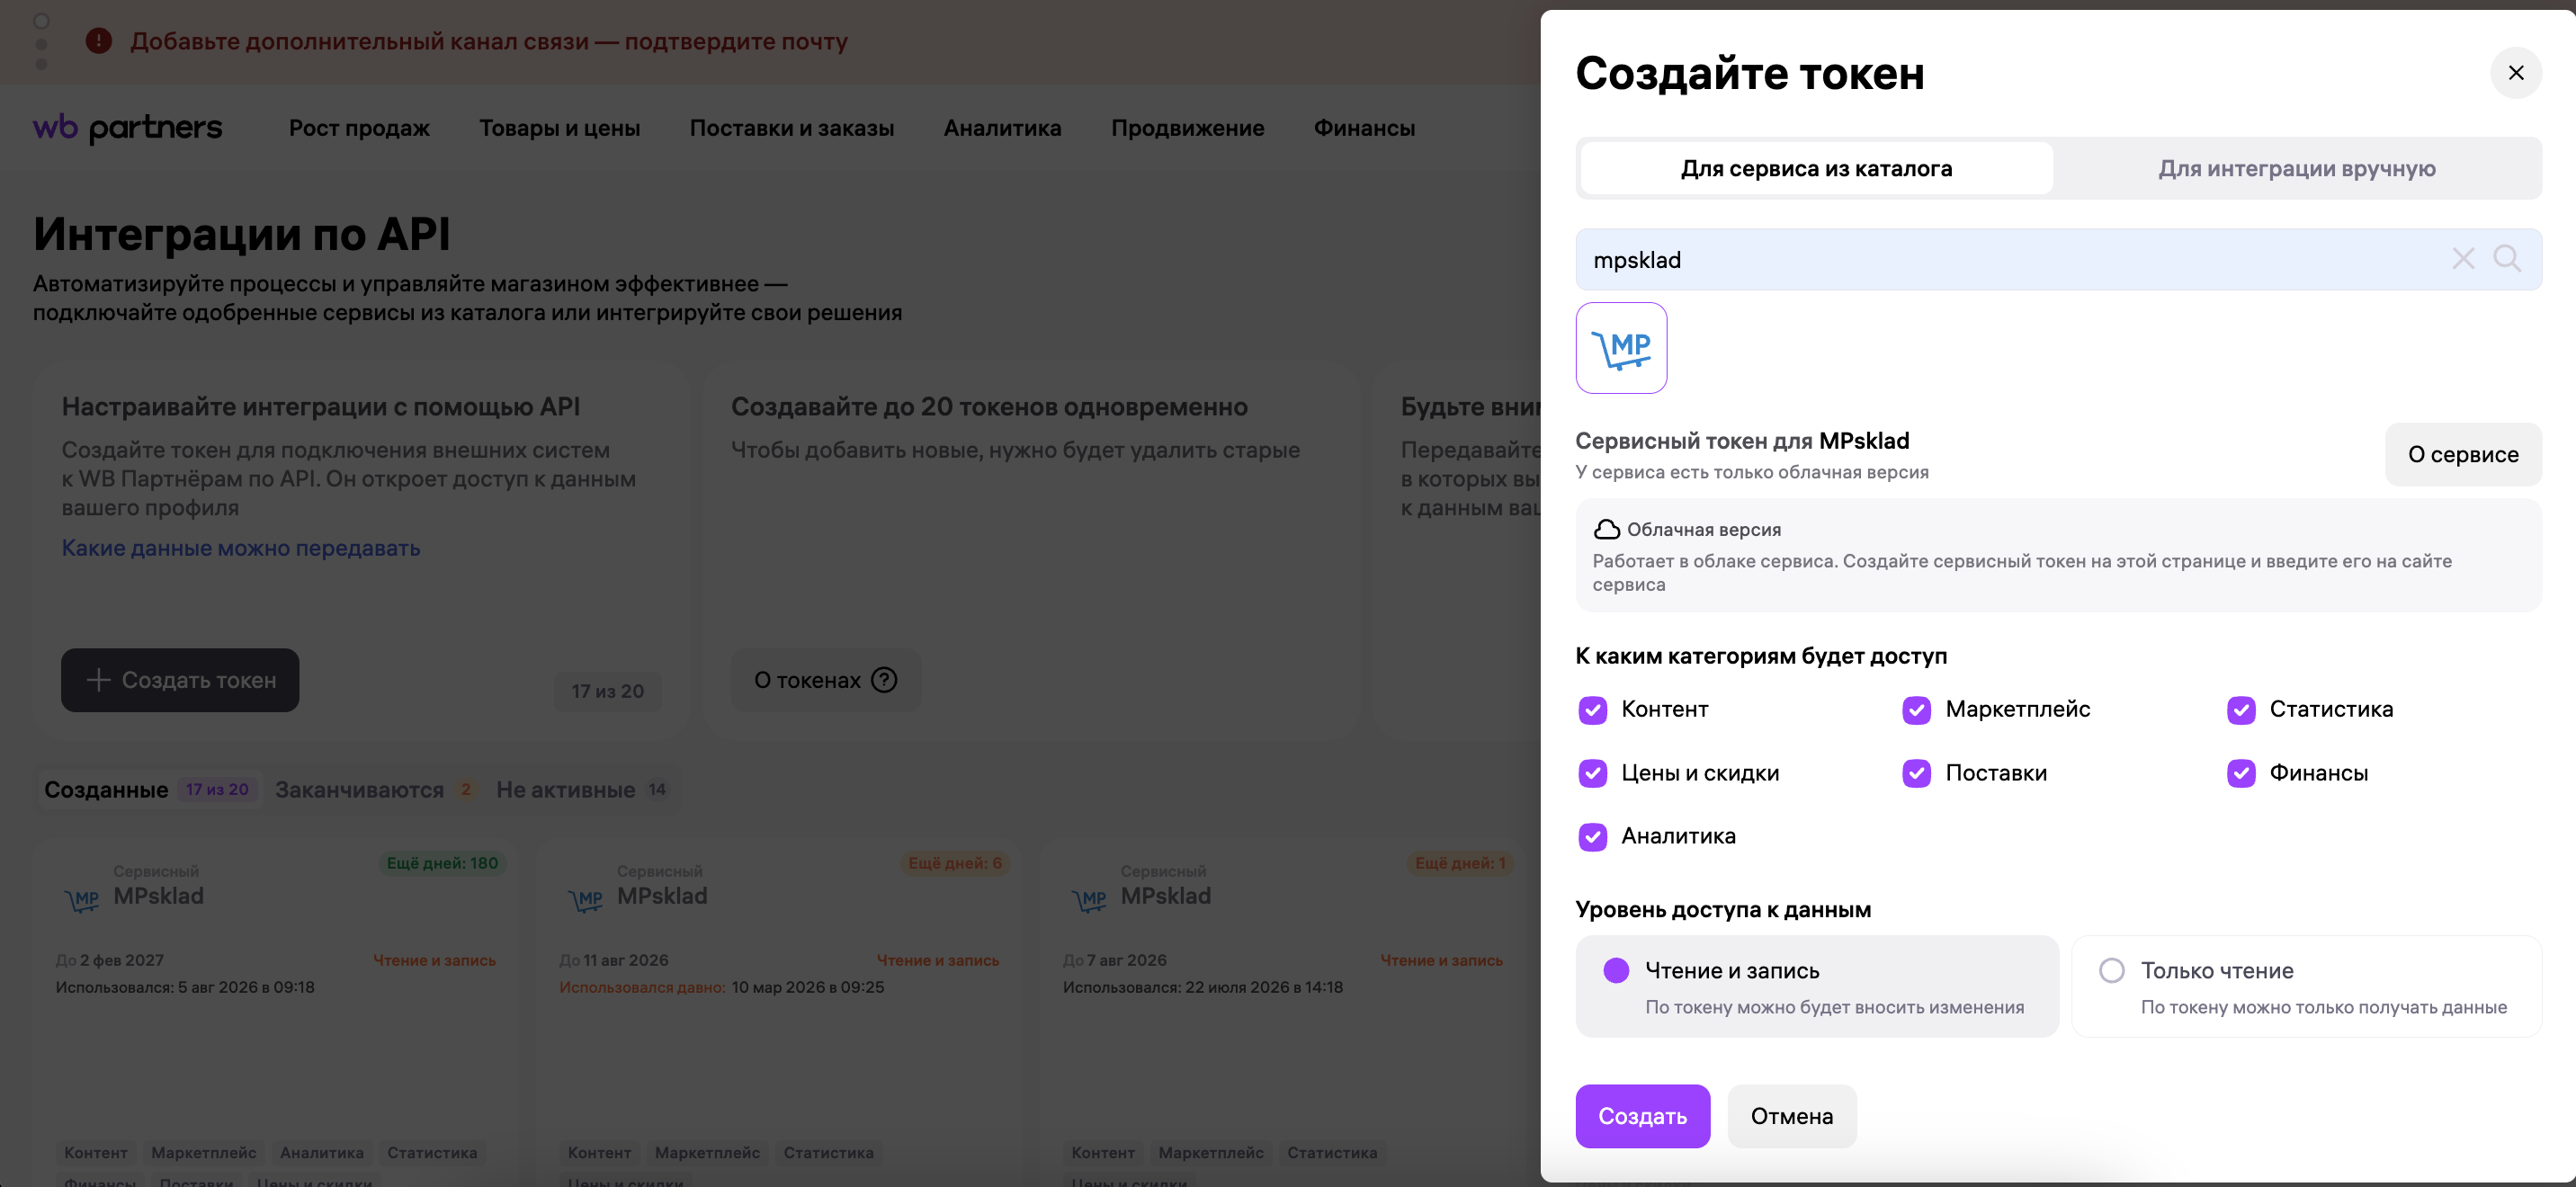Click the red warning alert icon
The image size is (2576, 1187).
coord(98,41)
